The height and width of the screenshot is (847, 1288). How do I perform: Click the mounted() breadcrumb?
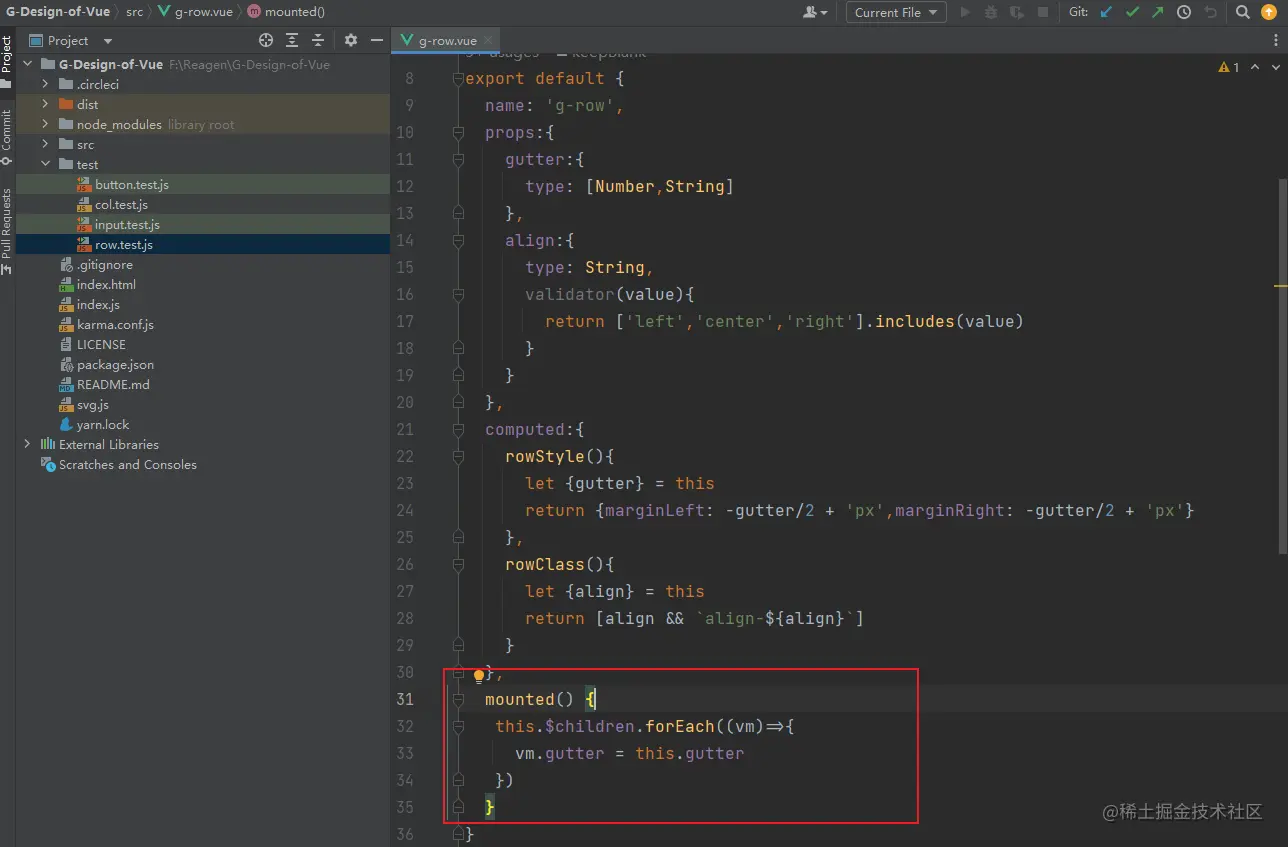(x=285, y=12)
